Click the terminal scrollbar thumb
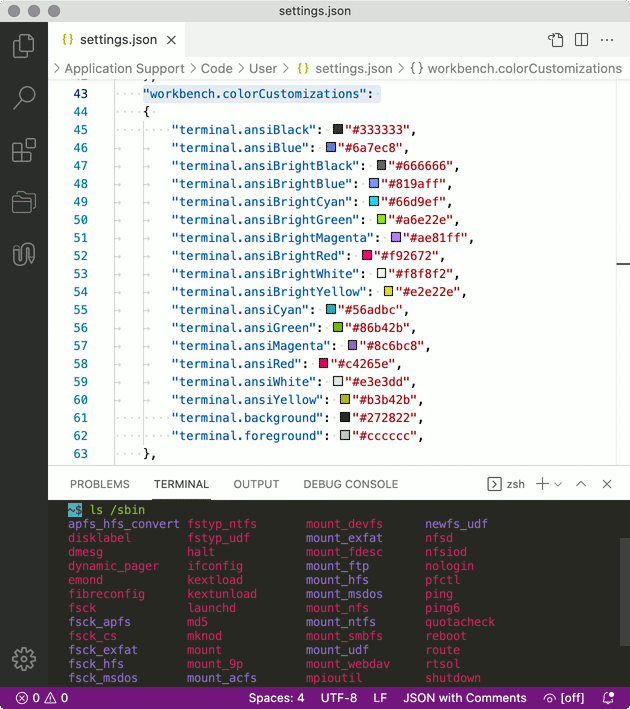 pos(625,590)
